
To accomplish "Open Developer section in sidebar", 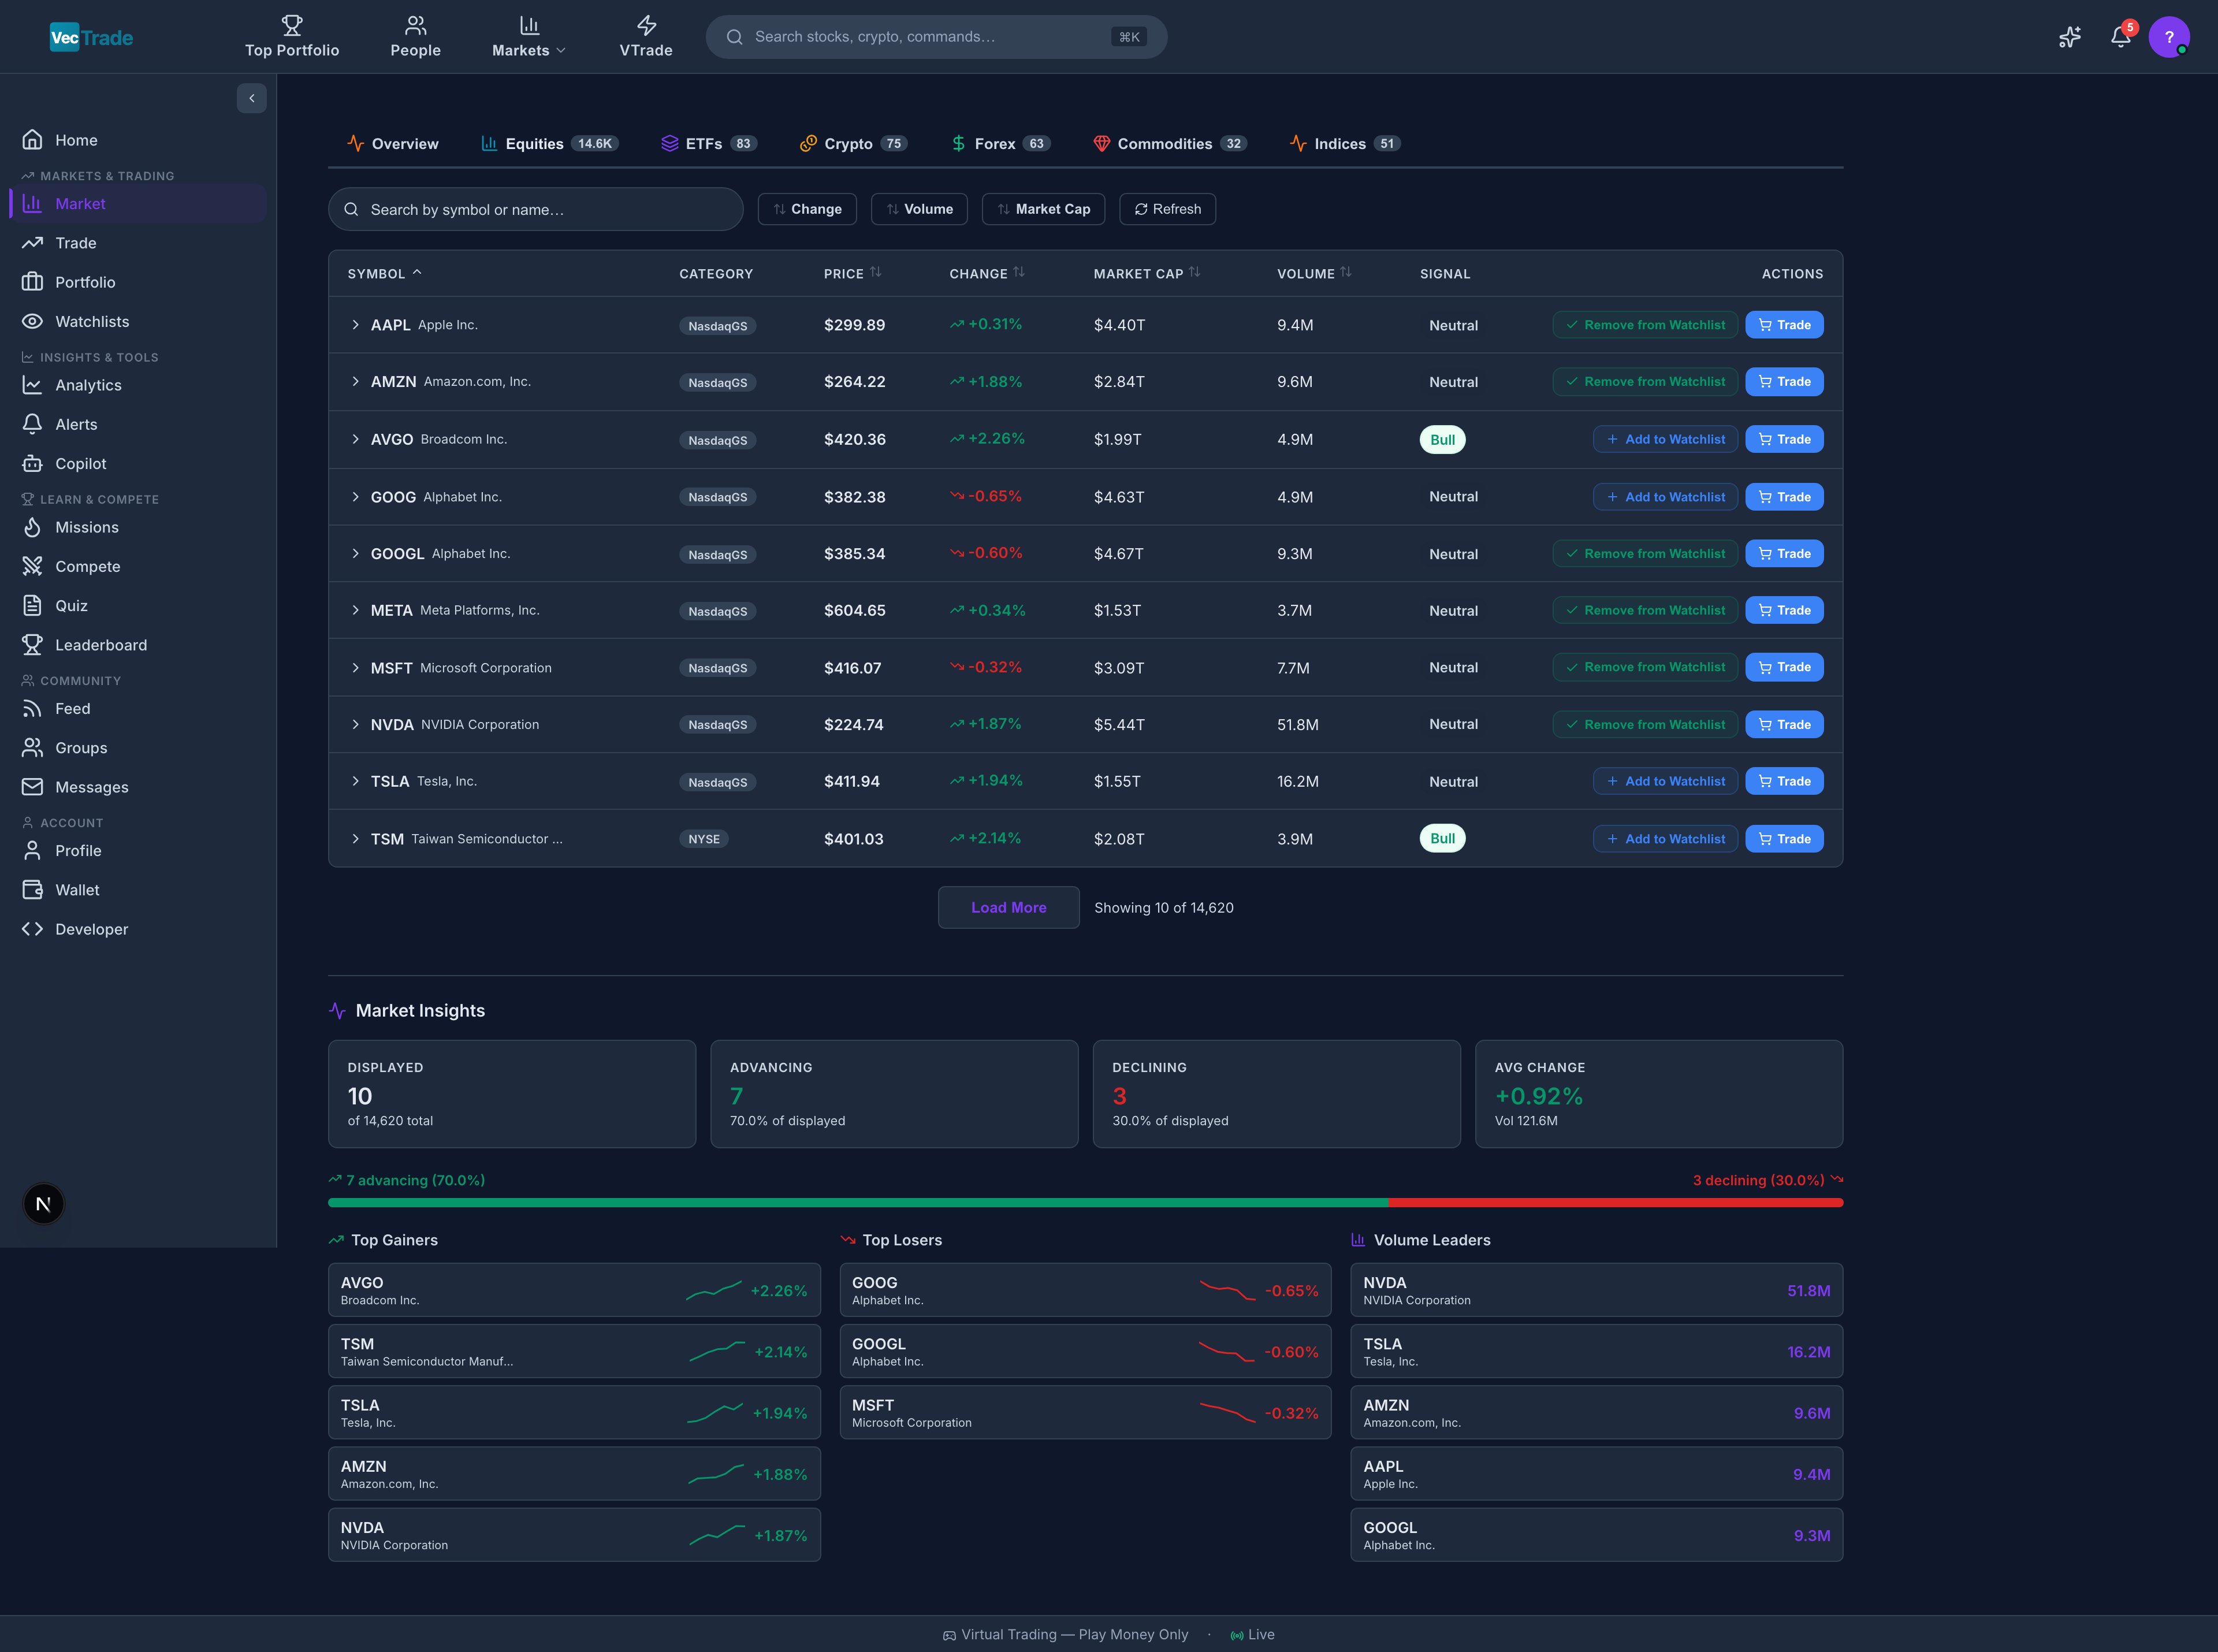I will point(138,929).
